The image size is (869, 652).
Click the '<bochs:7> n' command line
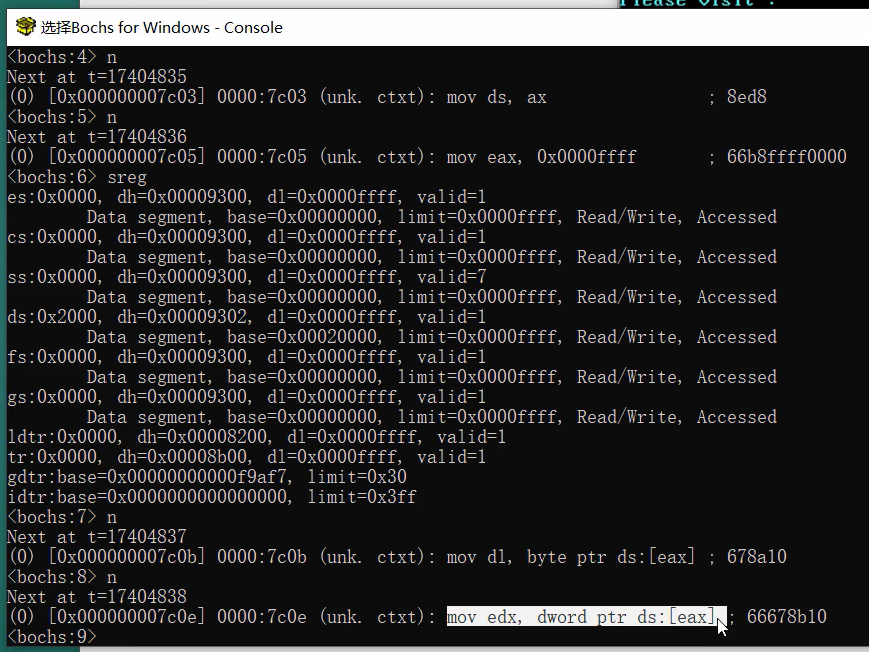point(62,517)
